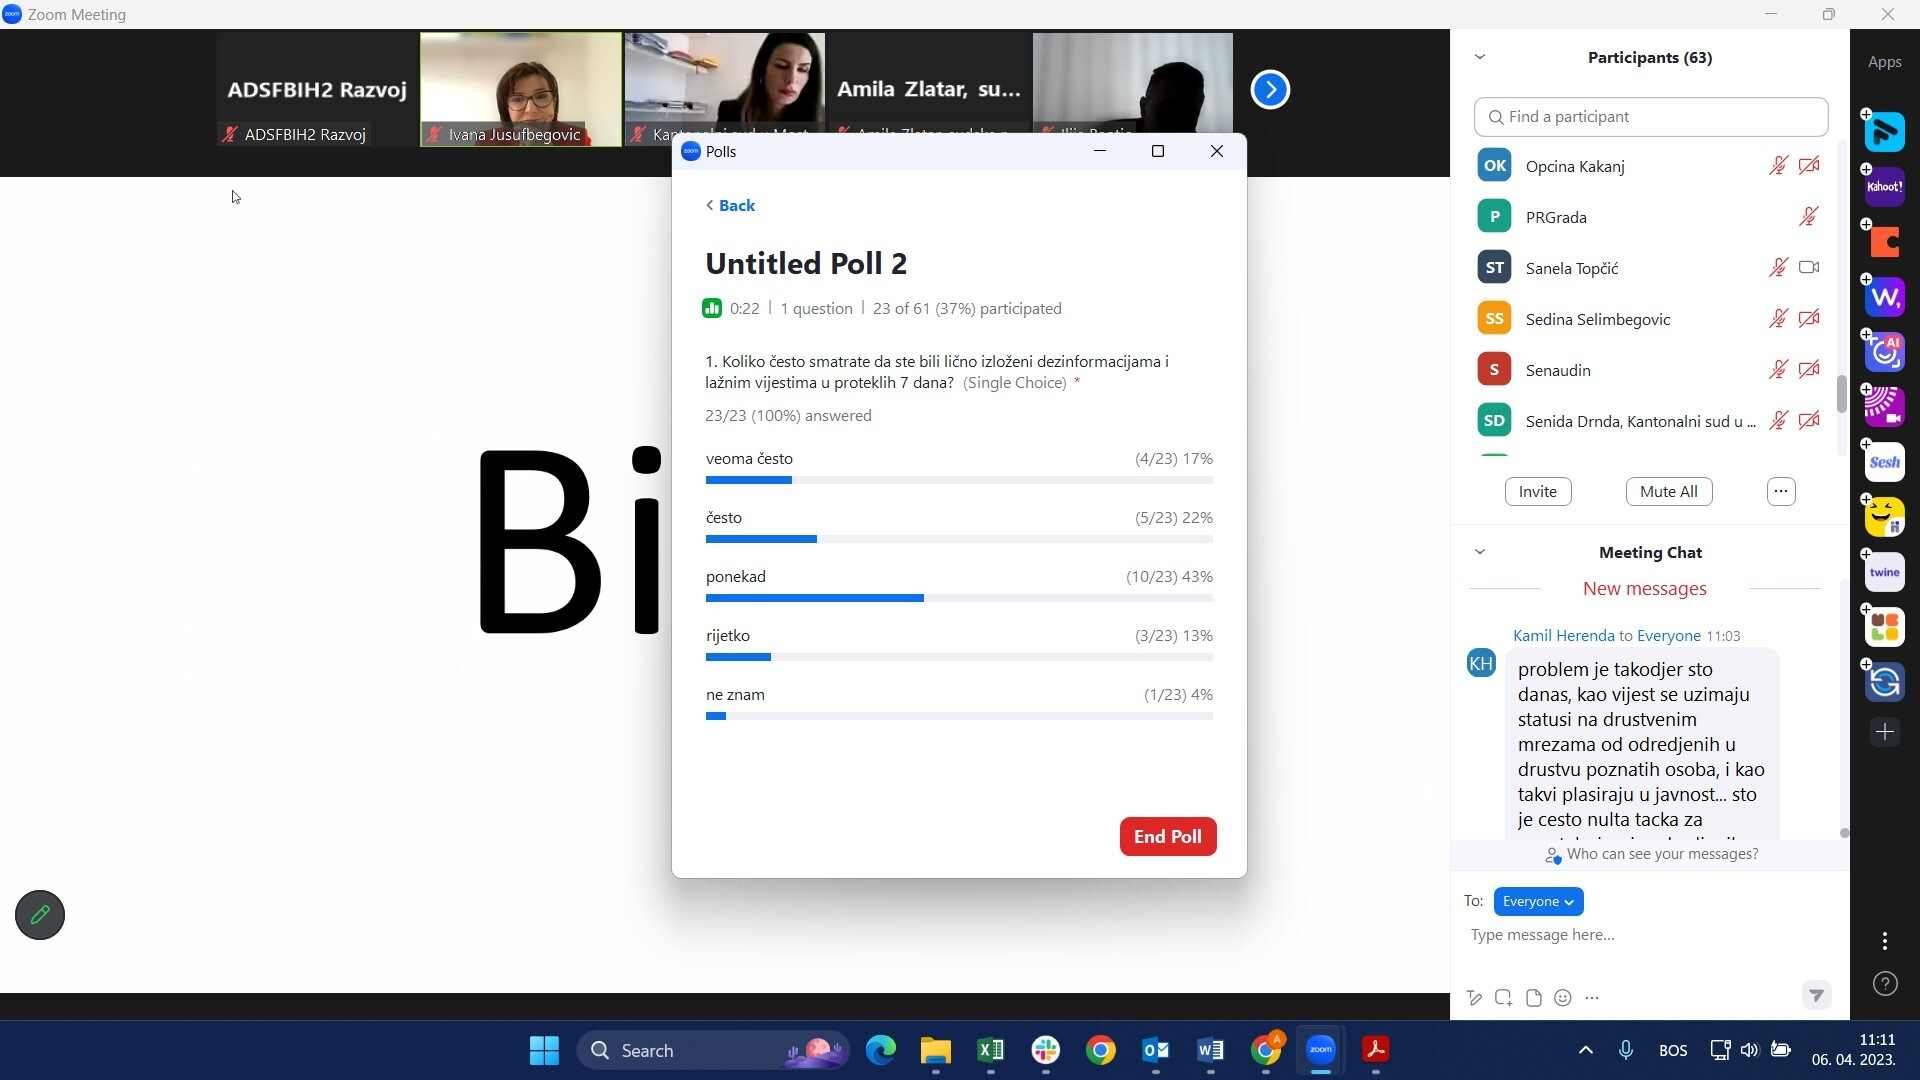The height and width of the screenshot is (1080, 1920).
Task: Show next video thumbnails with blue arrow
Action: 1270,90
